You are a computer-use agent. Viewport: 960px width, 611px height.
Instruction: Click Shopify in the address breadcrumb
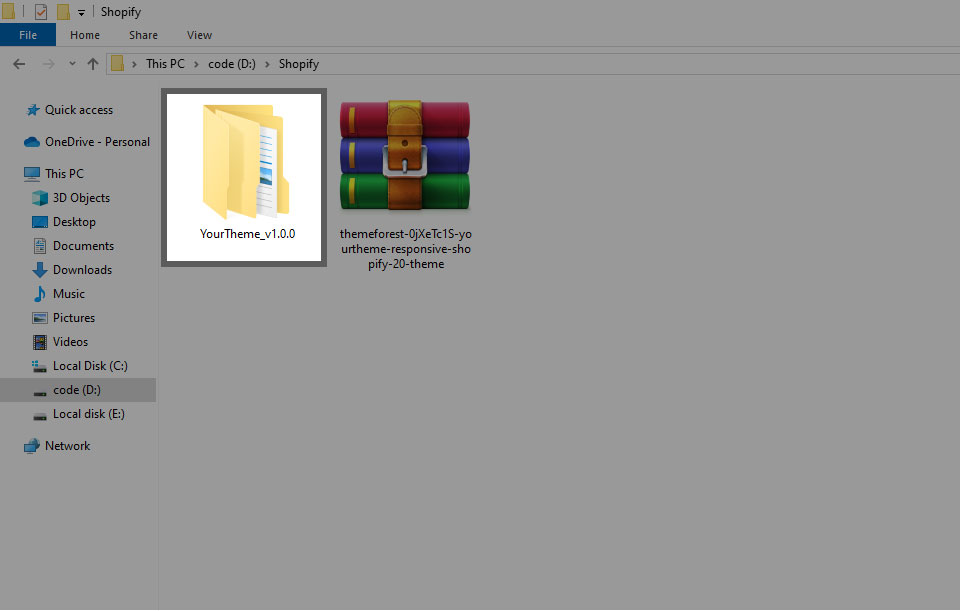pos(299,64)
